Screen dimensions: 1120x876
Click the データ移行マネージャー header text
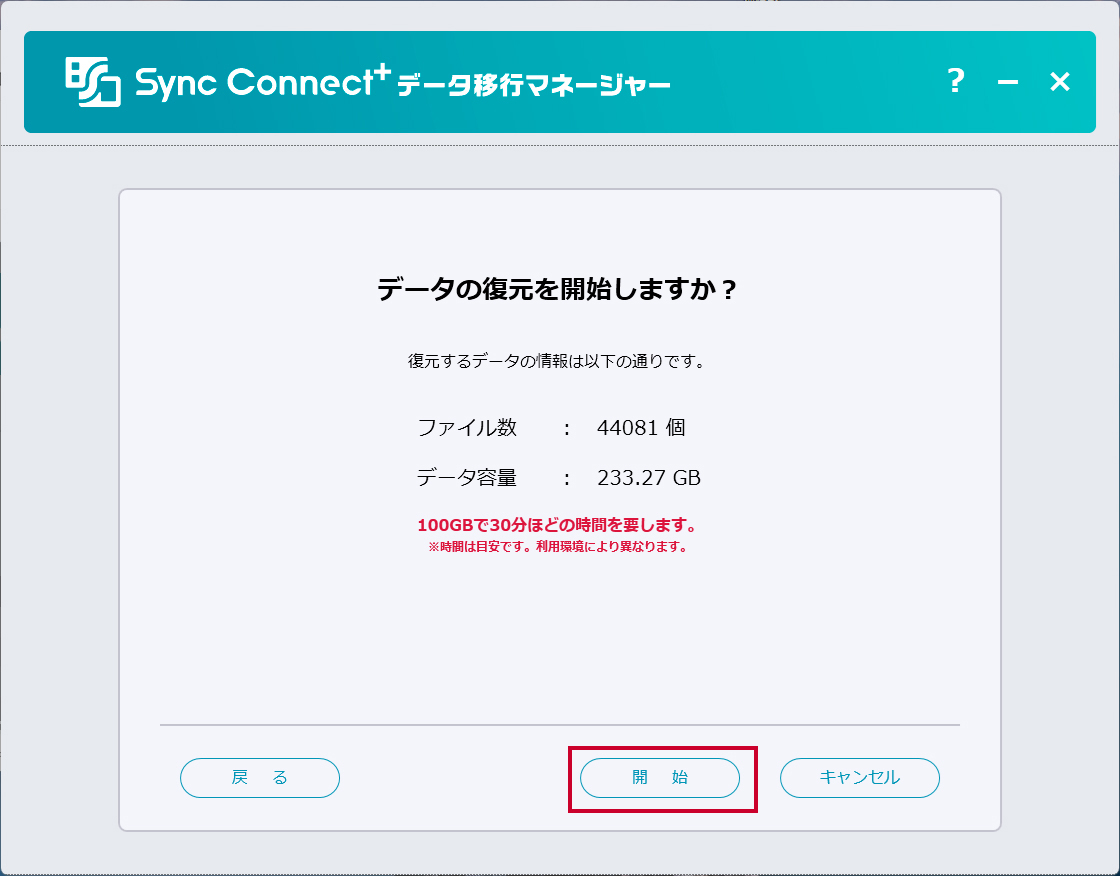tap(533, 86)
